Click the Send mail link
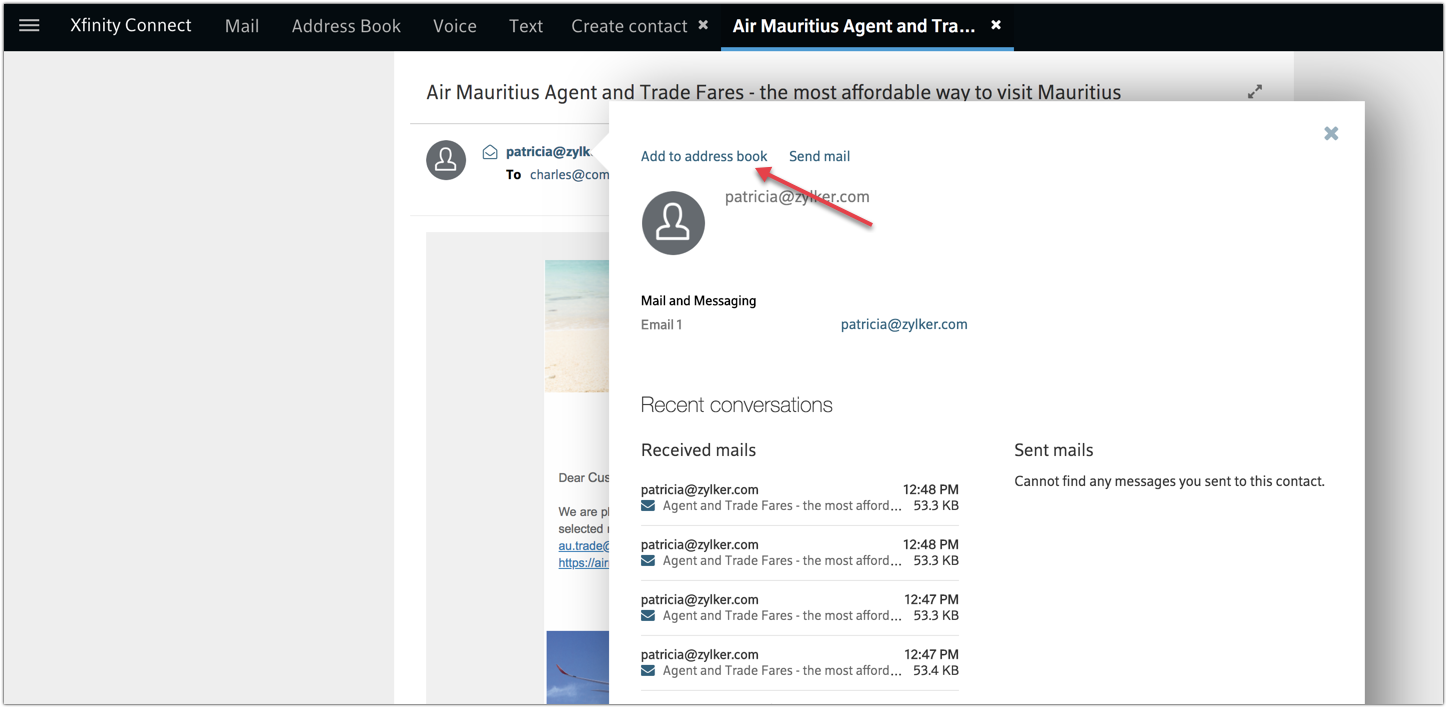 pos(819,156)
